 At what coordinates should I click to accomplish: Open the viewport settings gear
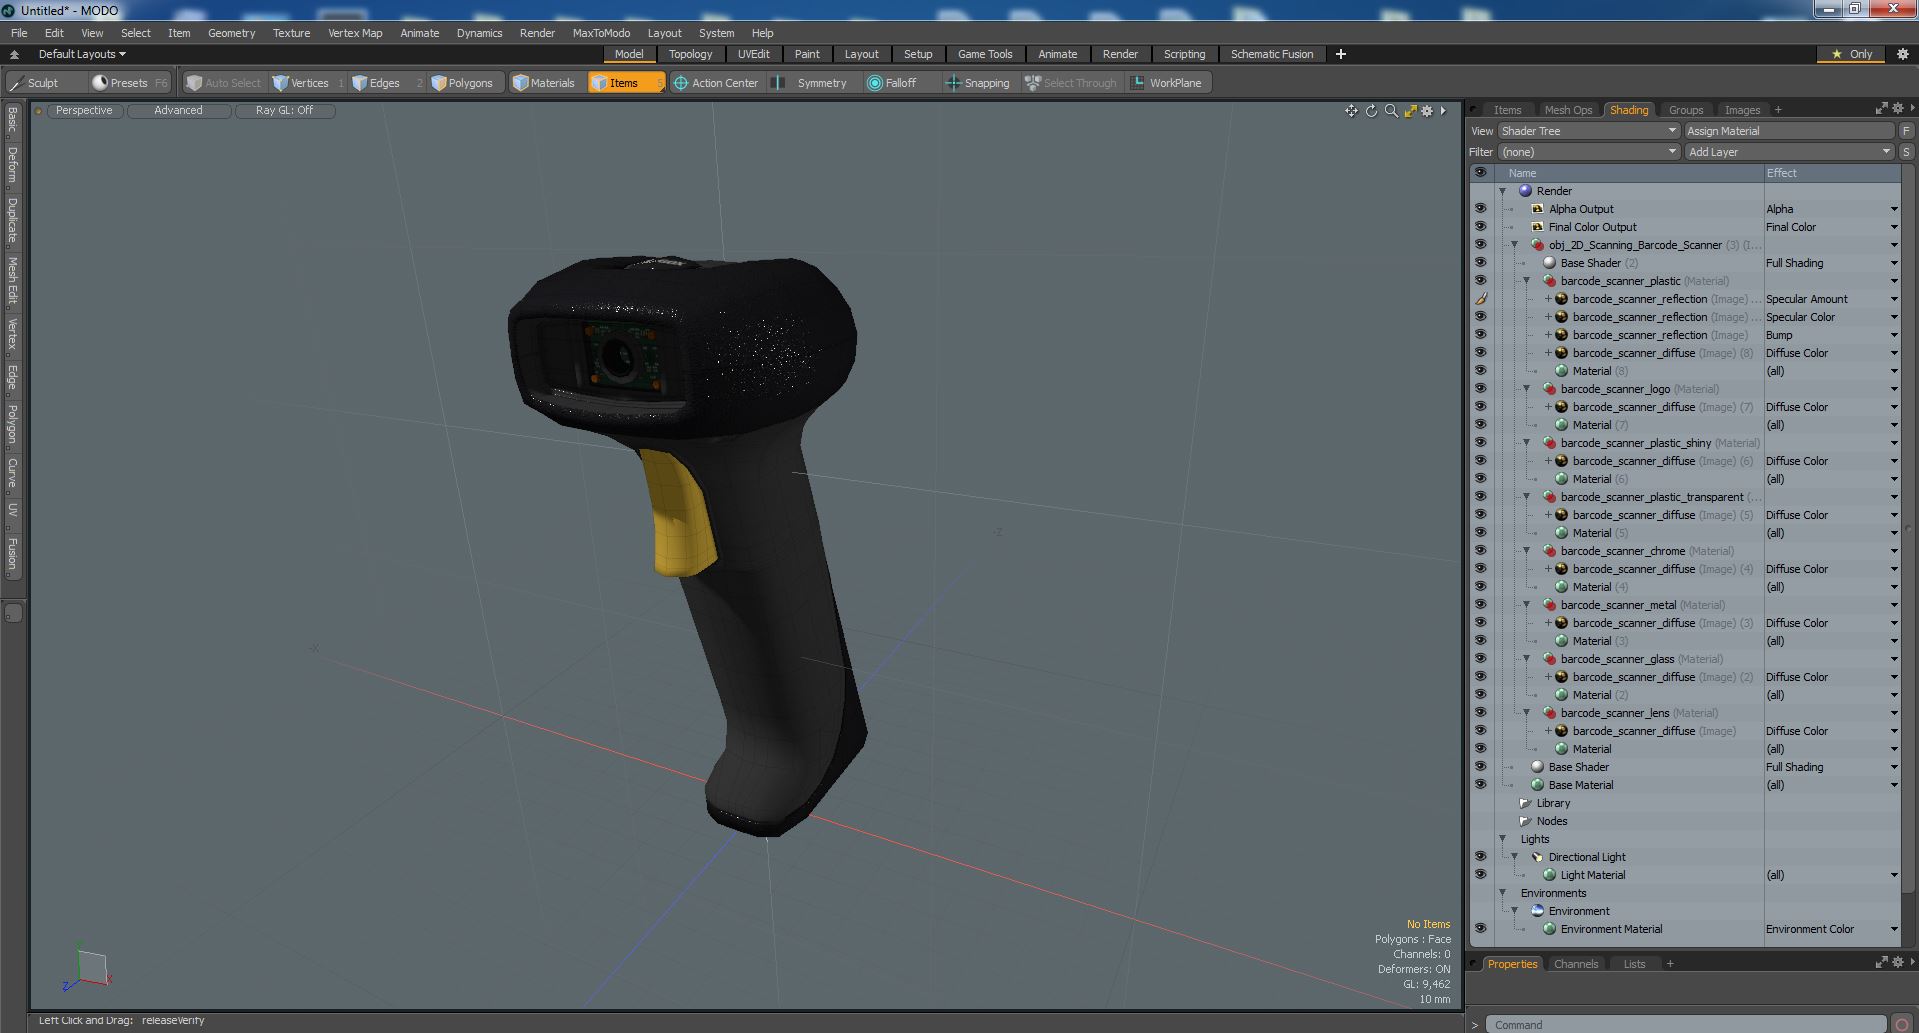pos(1428,111)
